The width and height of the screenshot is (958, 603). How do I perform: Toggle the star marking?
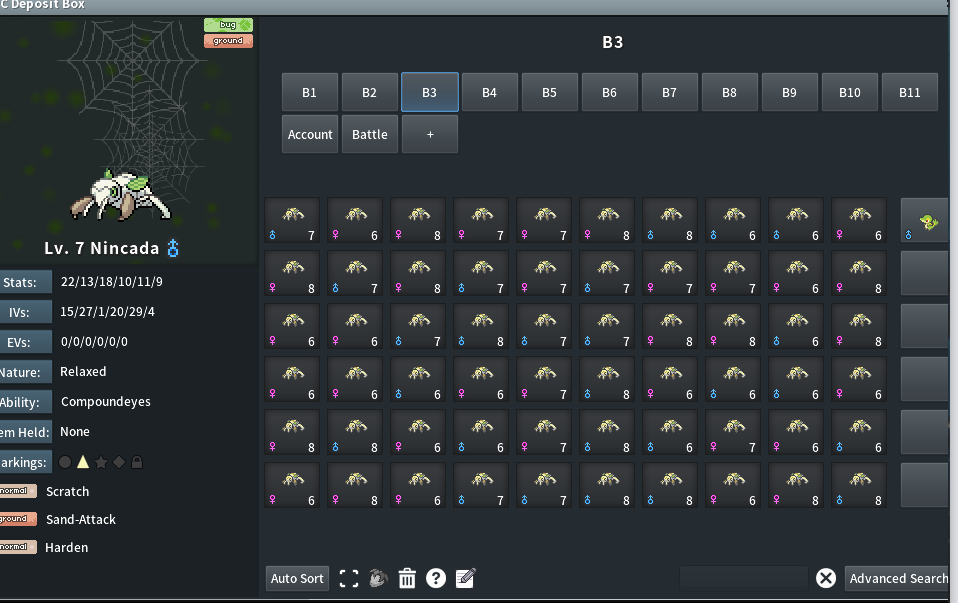[x=101, y=462]
